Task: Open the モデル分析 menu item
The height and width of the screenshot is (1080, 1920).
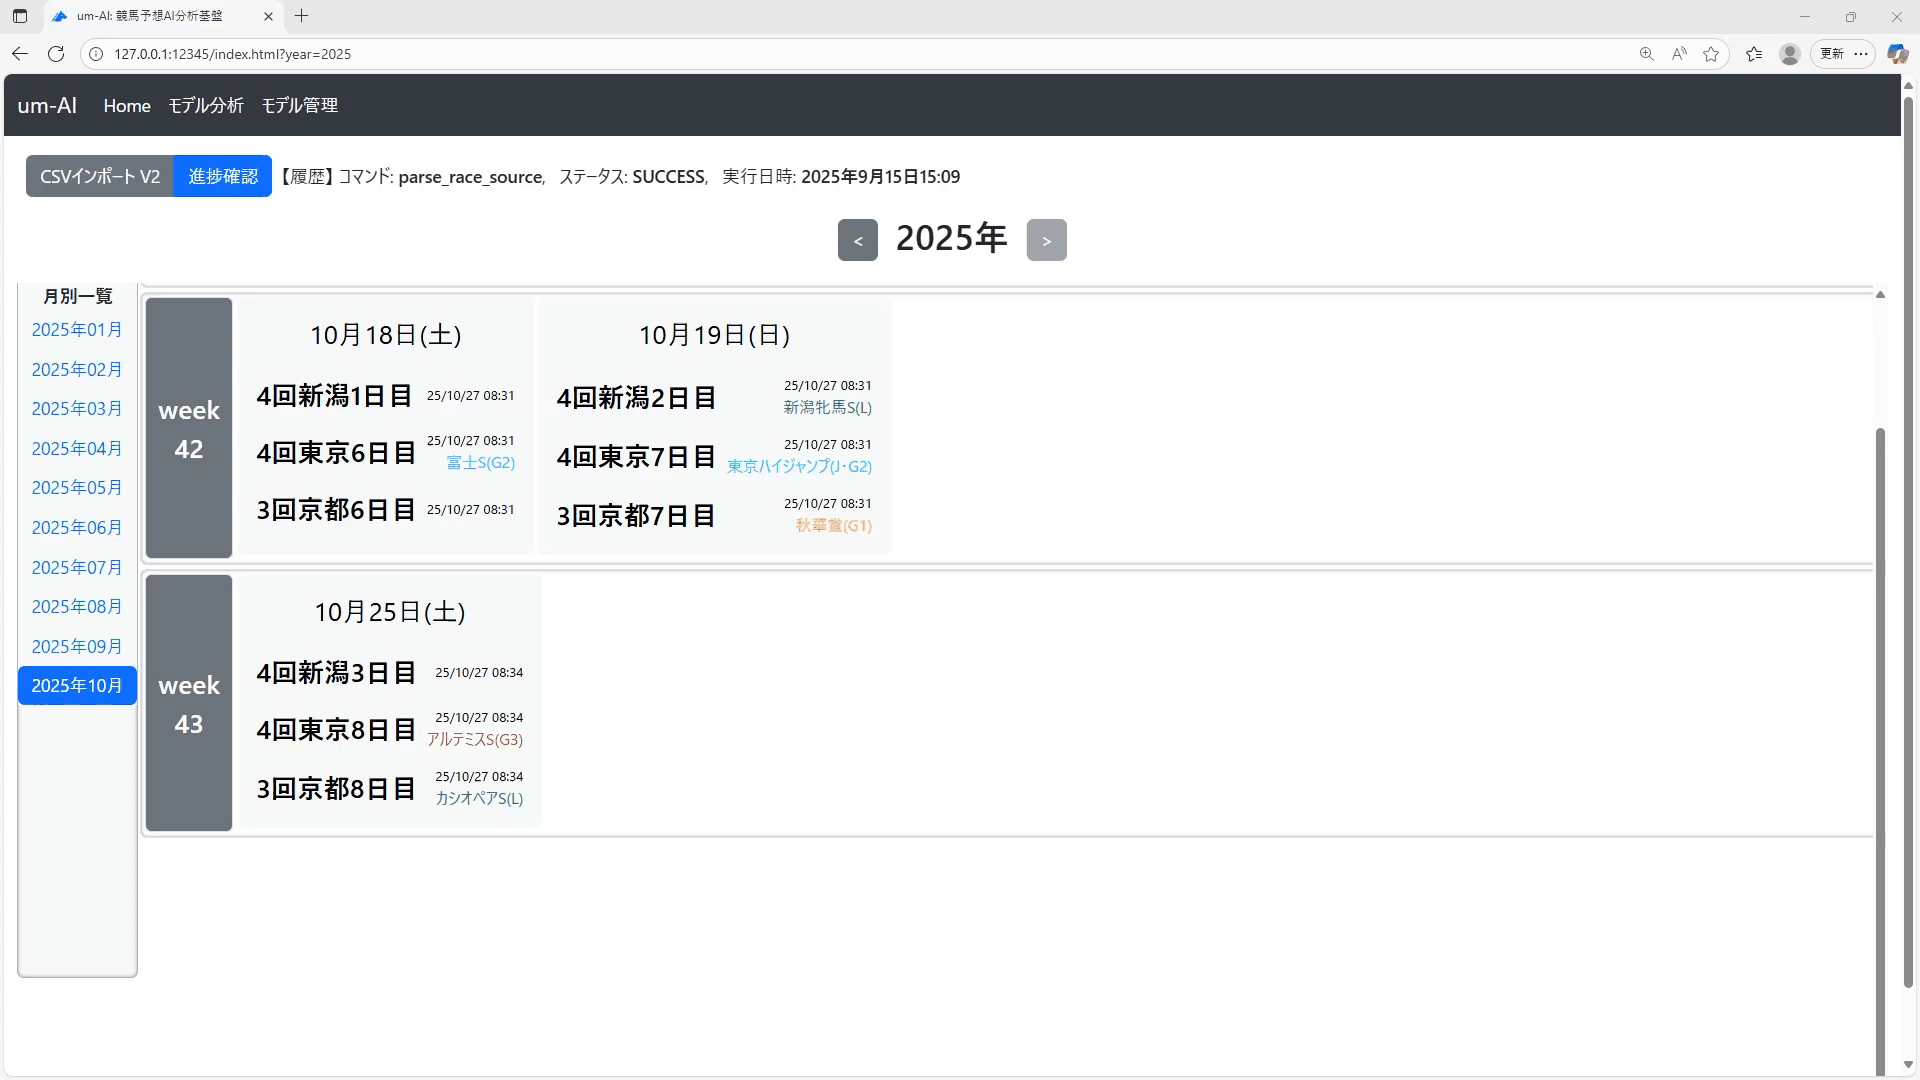Action: 206,105
